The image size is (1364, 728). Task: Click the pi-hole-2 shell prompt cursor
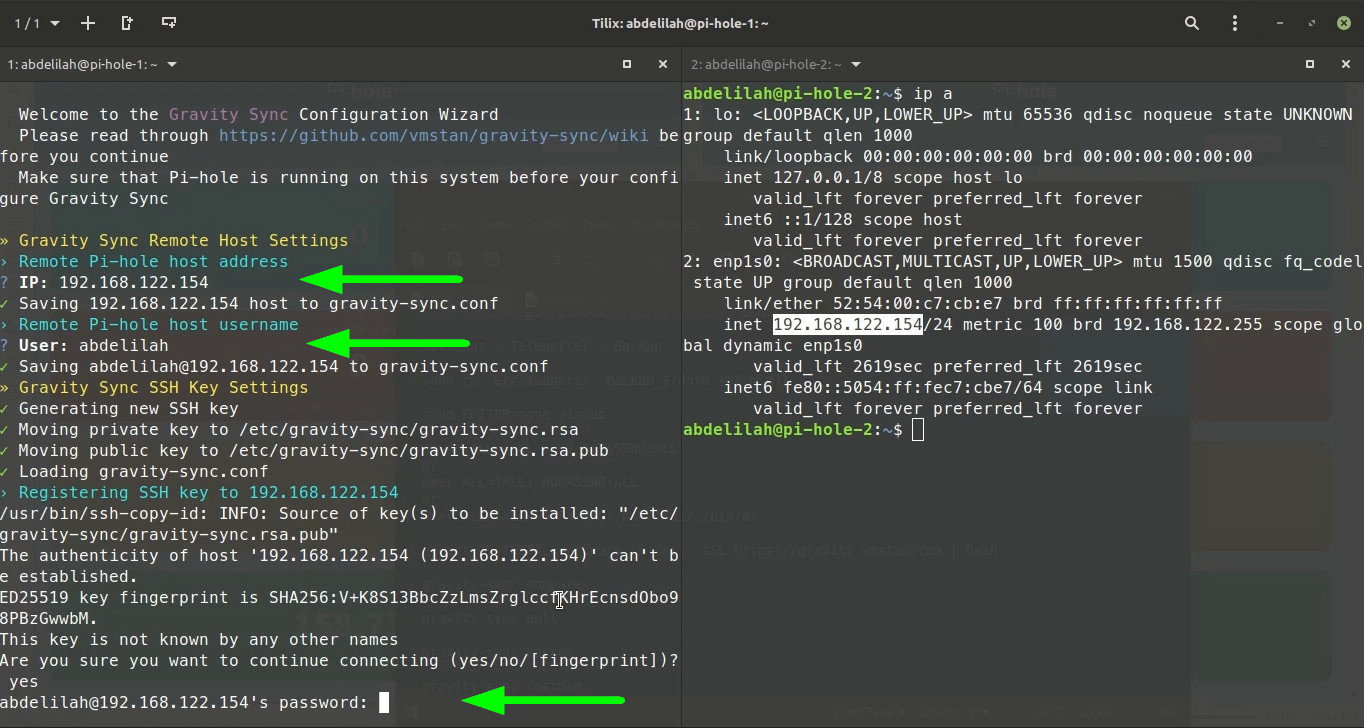pos(918,430)
